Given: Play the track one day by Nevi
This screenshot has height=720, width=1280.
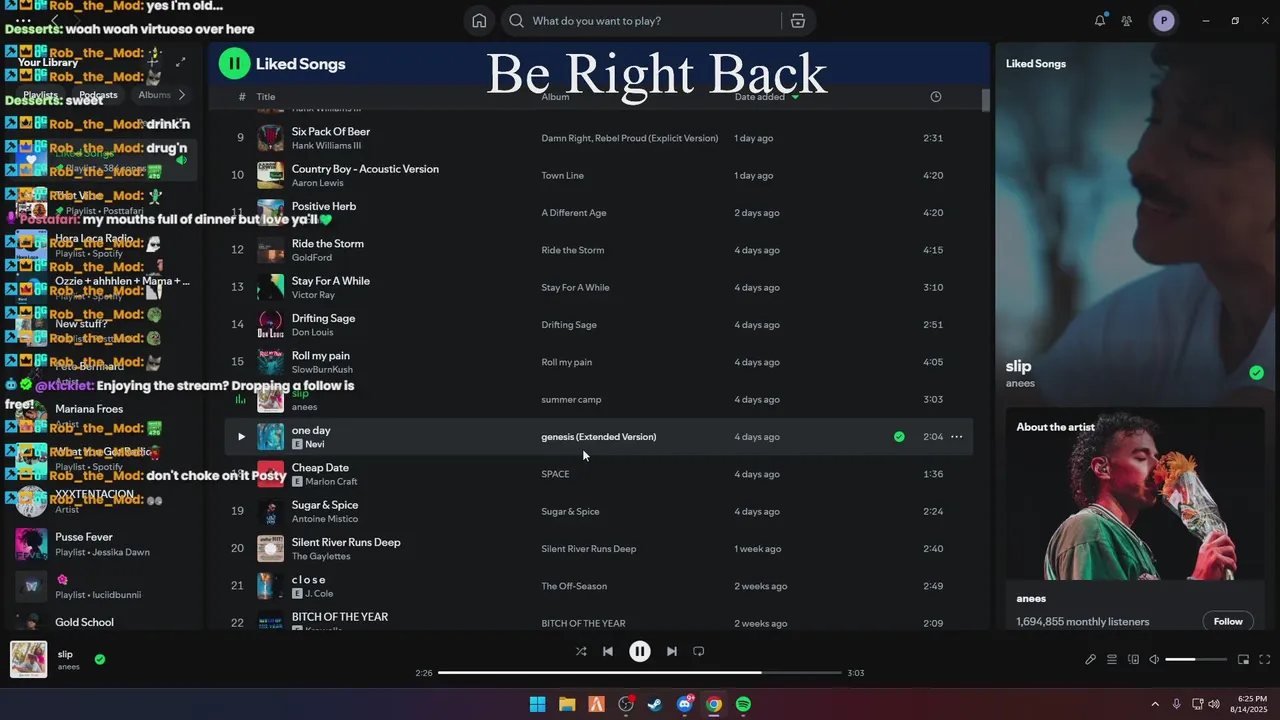Looking at the screenshot, I should [241, 437].
